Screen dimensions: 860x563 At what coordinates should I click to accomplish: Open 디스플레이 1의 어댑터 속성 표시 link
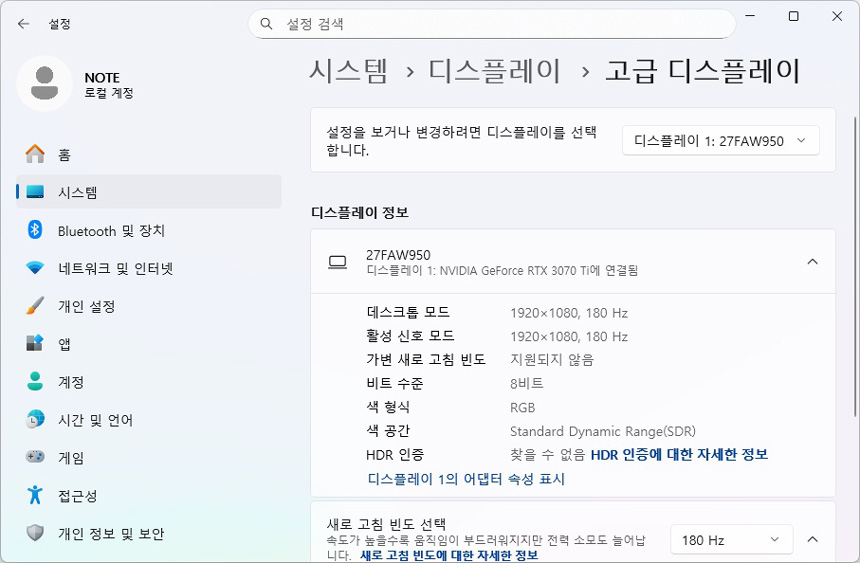click(466, 479)
